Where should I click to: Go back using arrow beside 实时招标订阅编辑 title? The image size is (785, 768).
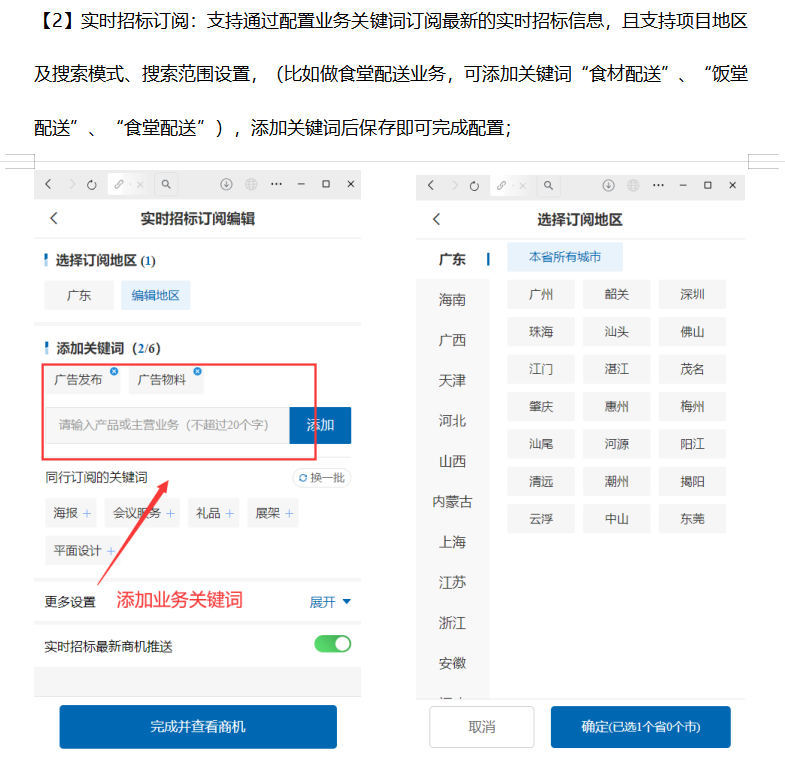point(54,218)
